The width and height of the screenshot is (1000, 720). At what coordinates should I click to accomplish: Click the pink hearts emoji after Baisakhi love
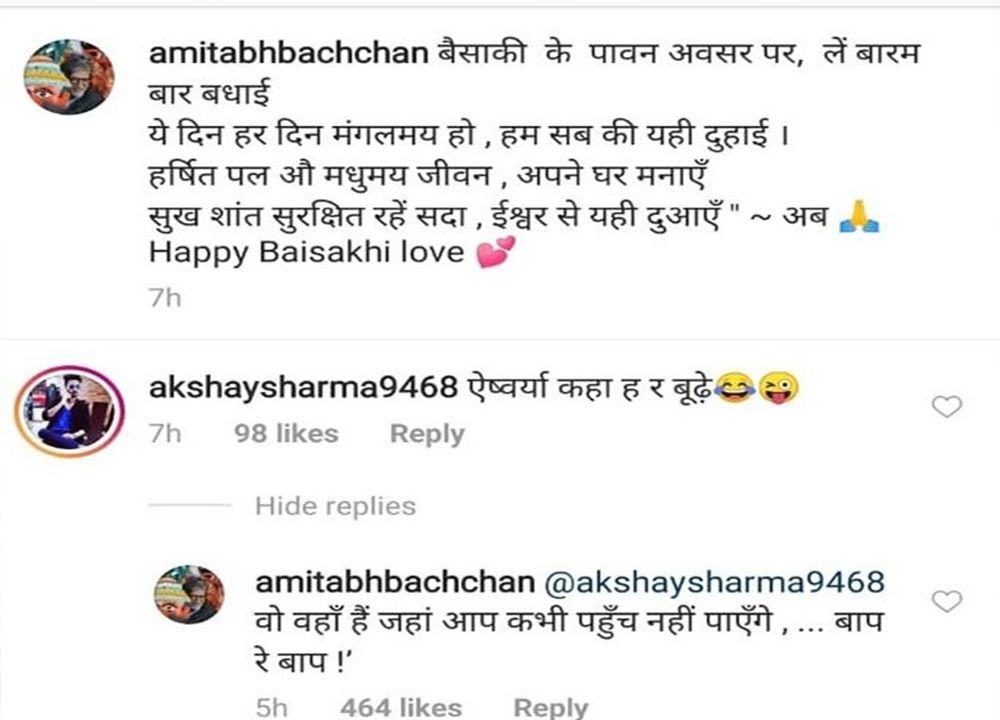coord(496,252)
